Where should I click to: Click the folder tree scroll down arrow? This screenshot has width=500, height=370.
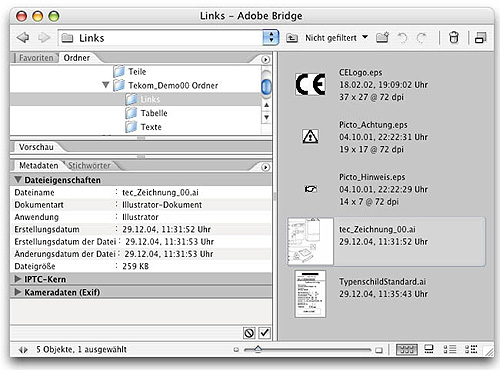(x=266, y=117)
